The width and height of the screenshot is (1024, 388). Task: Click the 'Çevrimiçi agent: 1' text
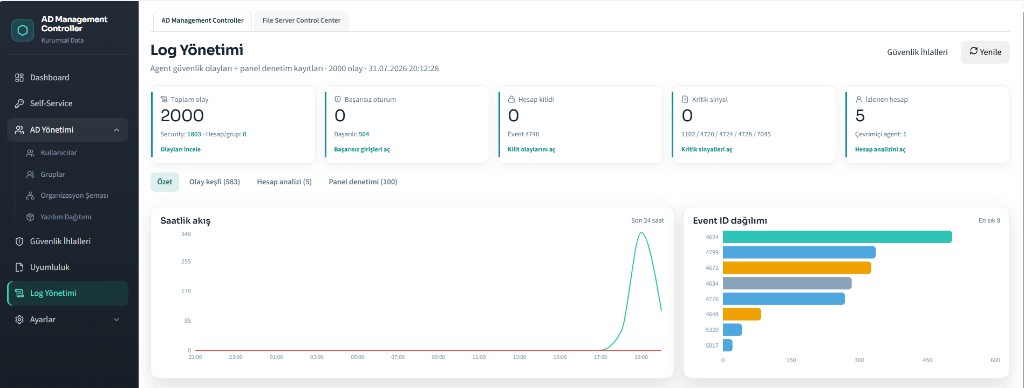(x=881, y=135)
